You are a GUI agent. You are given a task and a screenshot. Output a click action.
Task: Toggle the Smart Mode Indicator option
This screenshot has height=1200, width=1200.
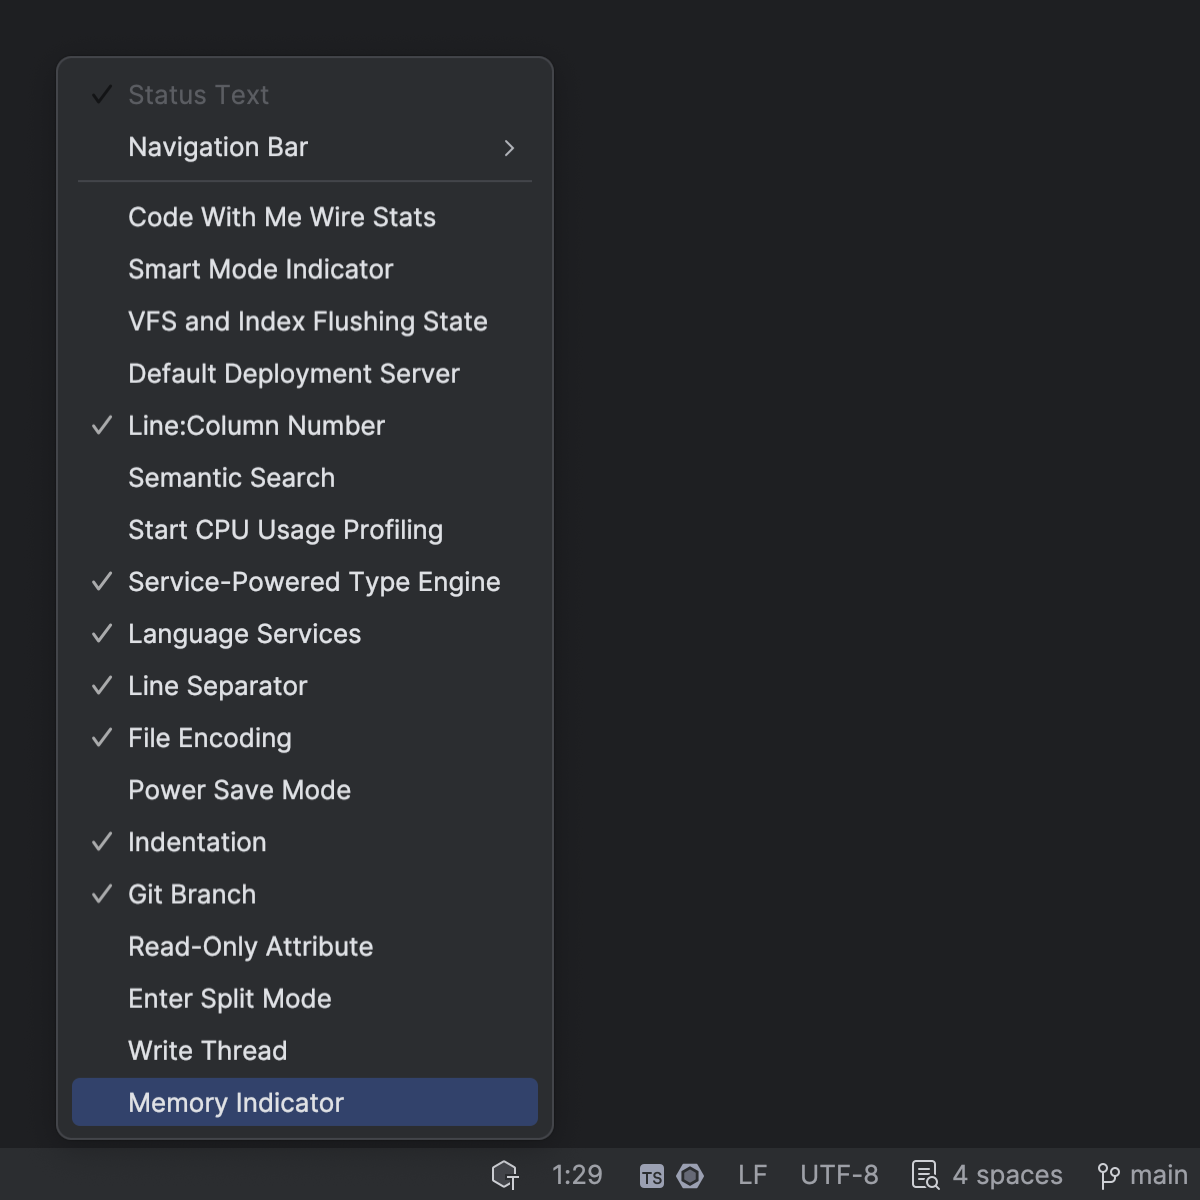coord(260,269)
